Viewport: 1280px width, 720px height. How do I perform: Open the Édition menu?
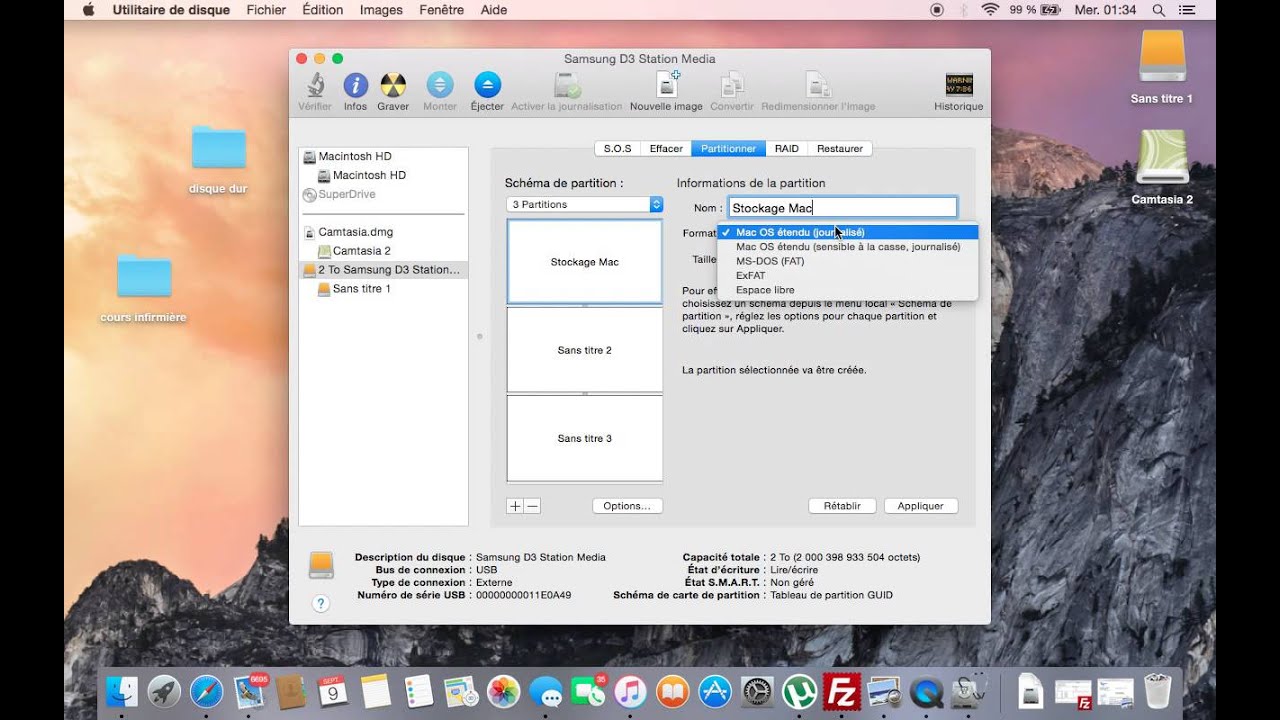[x=322, y=10]
